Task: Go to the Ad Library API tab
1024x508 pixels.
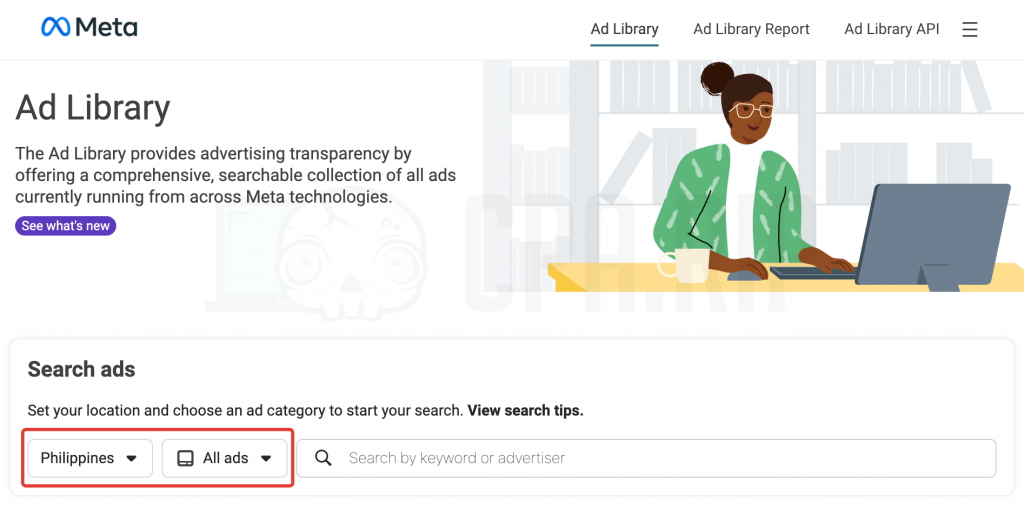Action: point(891,29)
